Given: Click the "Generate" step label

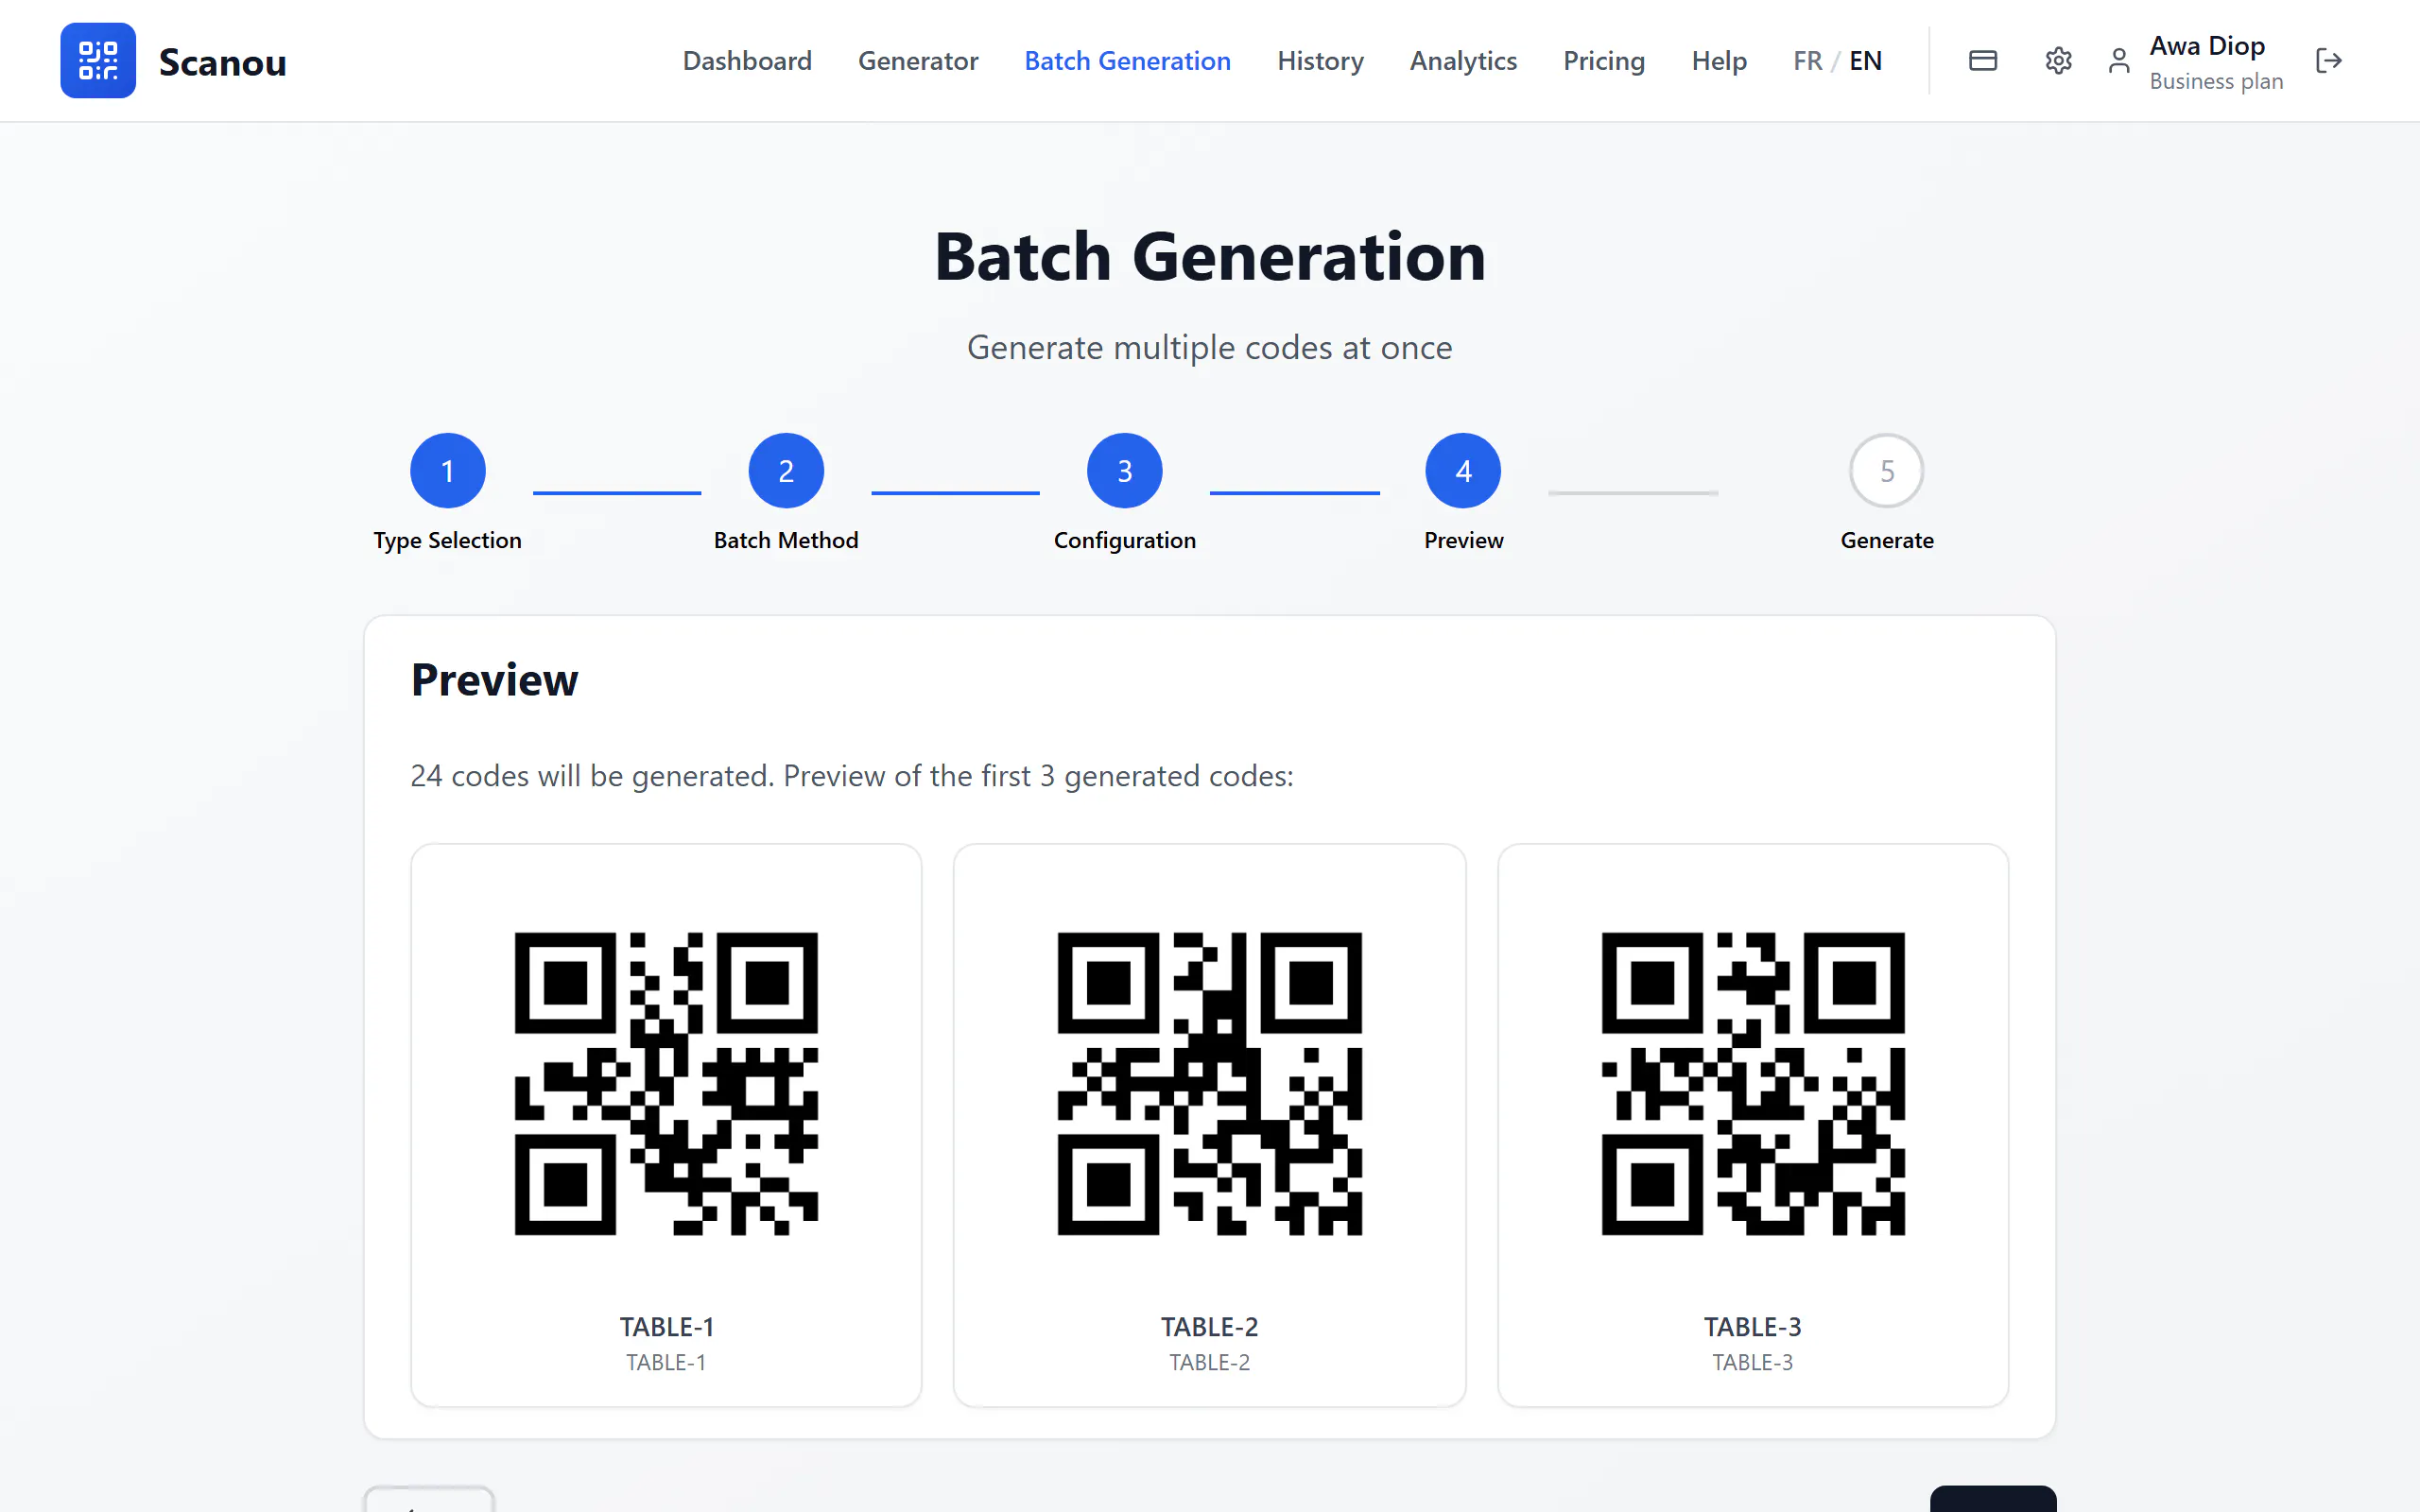Looking at the screenshot, I should coord(1887,540).
